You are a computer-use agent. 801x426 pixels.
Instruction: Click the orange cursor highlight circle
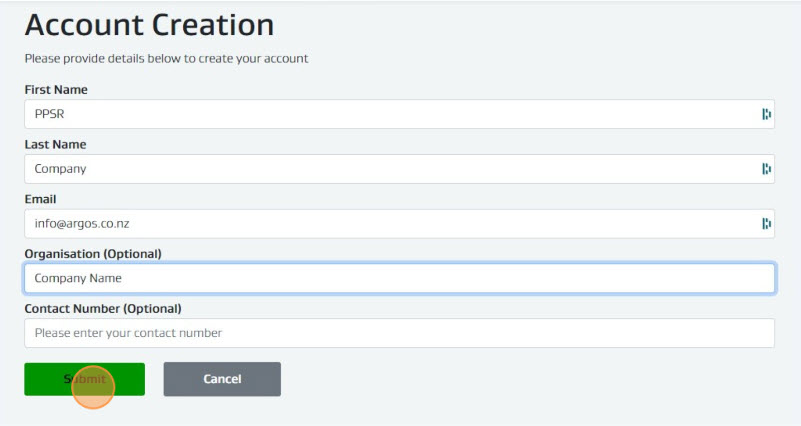pyautogui.click(x=93, y=387)
